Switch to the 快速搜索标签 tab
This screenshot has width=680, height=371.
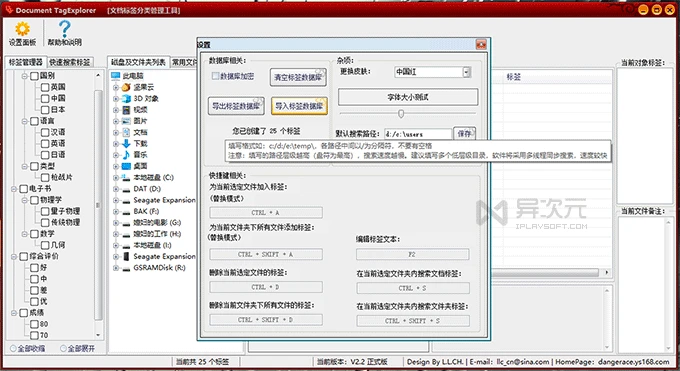tap(70, 62)
